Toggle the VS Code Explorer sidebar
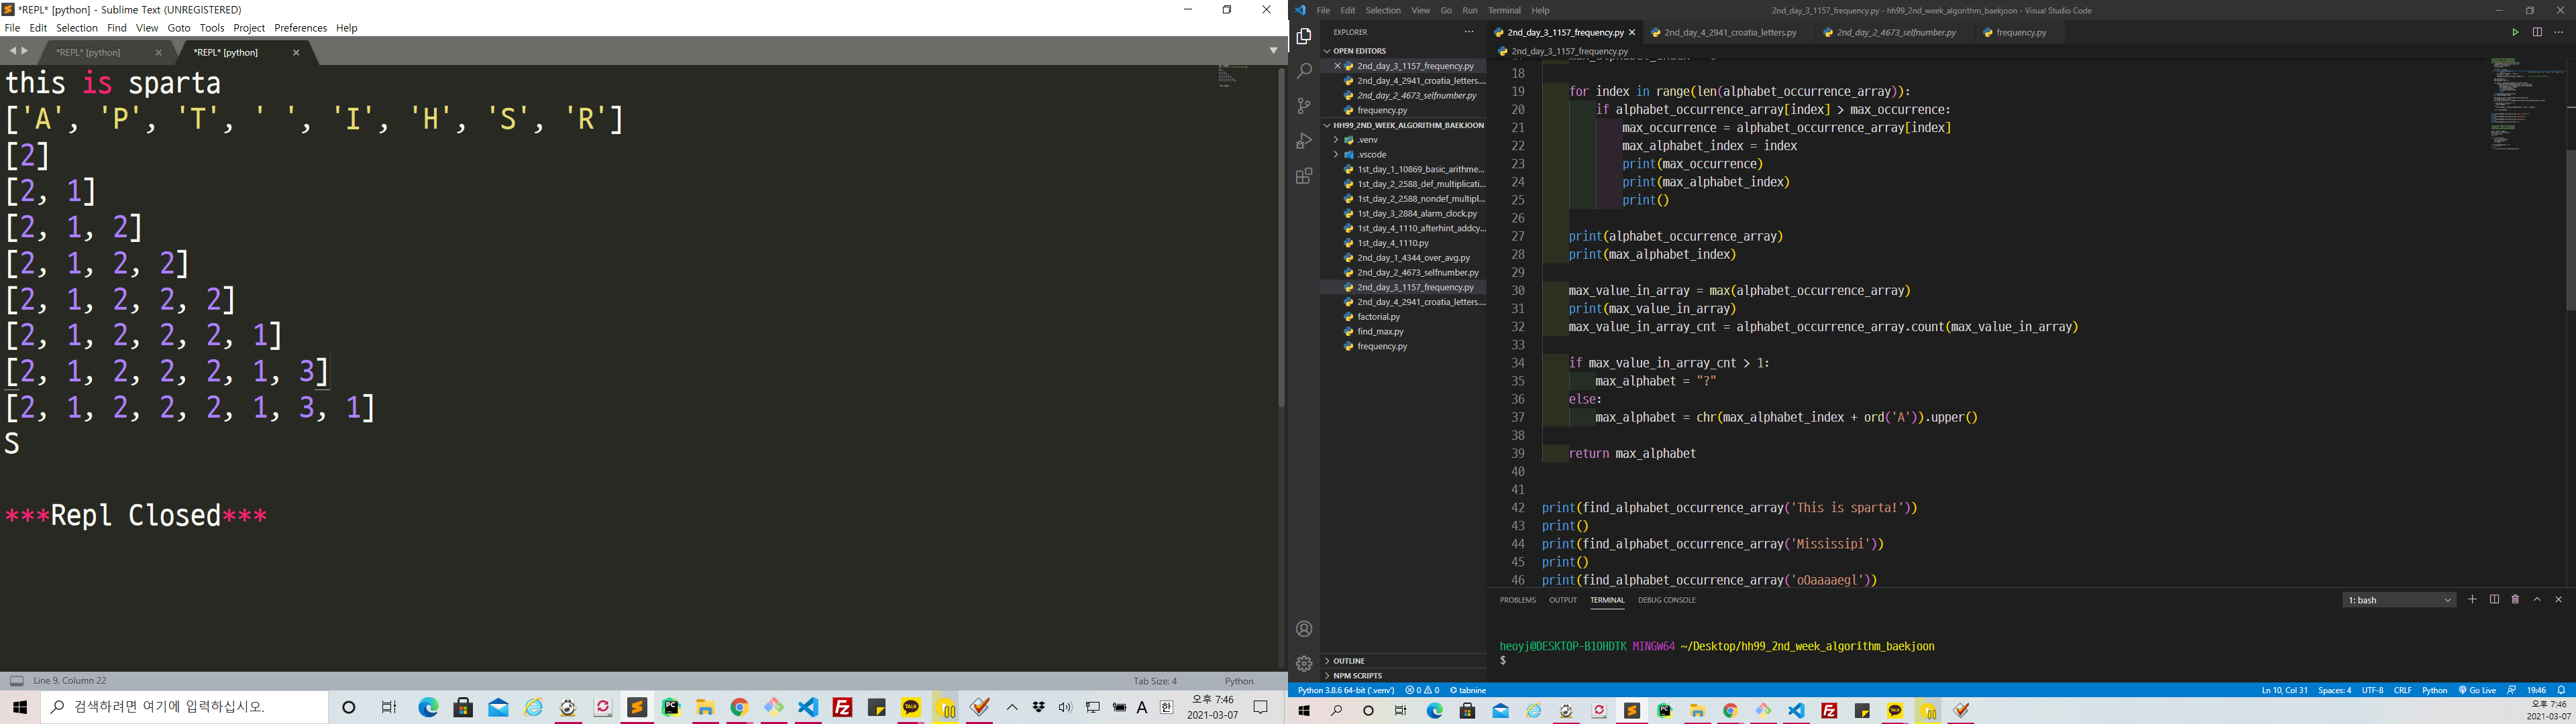The width and height of the screenshot is (2576, 724). click(1304, 37)
